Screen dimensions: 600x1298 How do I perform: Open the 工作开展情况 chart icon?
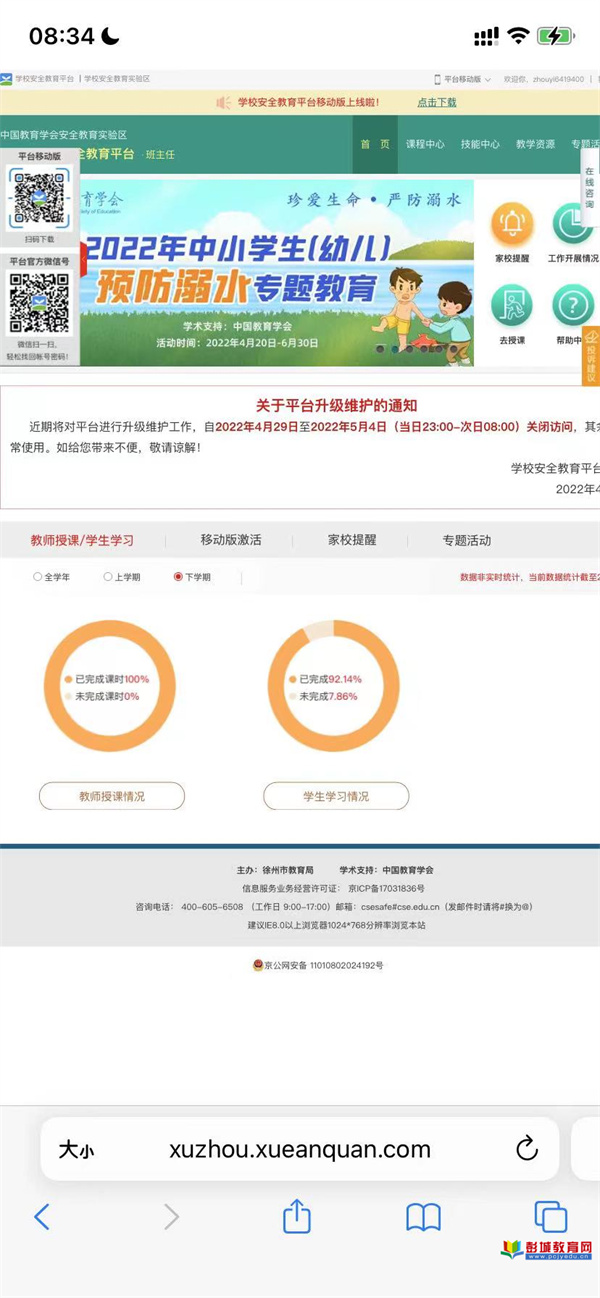[573, 225]
